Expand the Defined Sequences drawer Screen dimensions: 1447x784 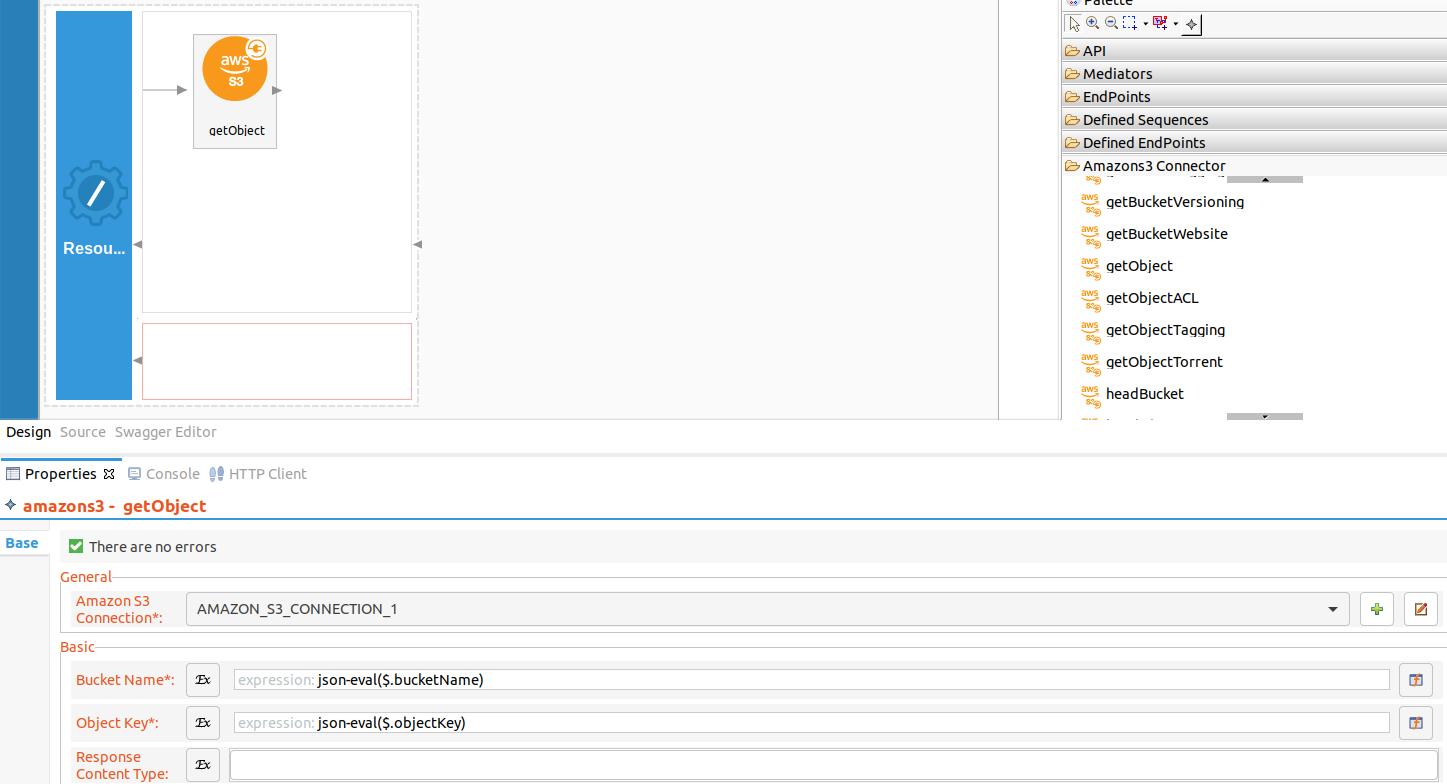coord(1254,119)
